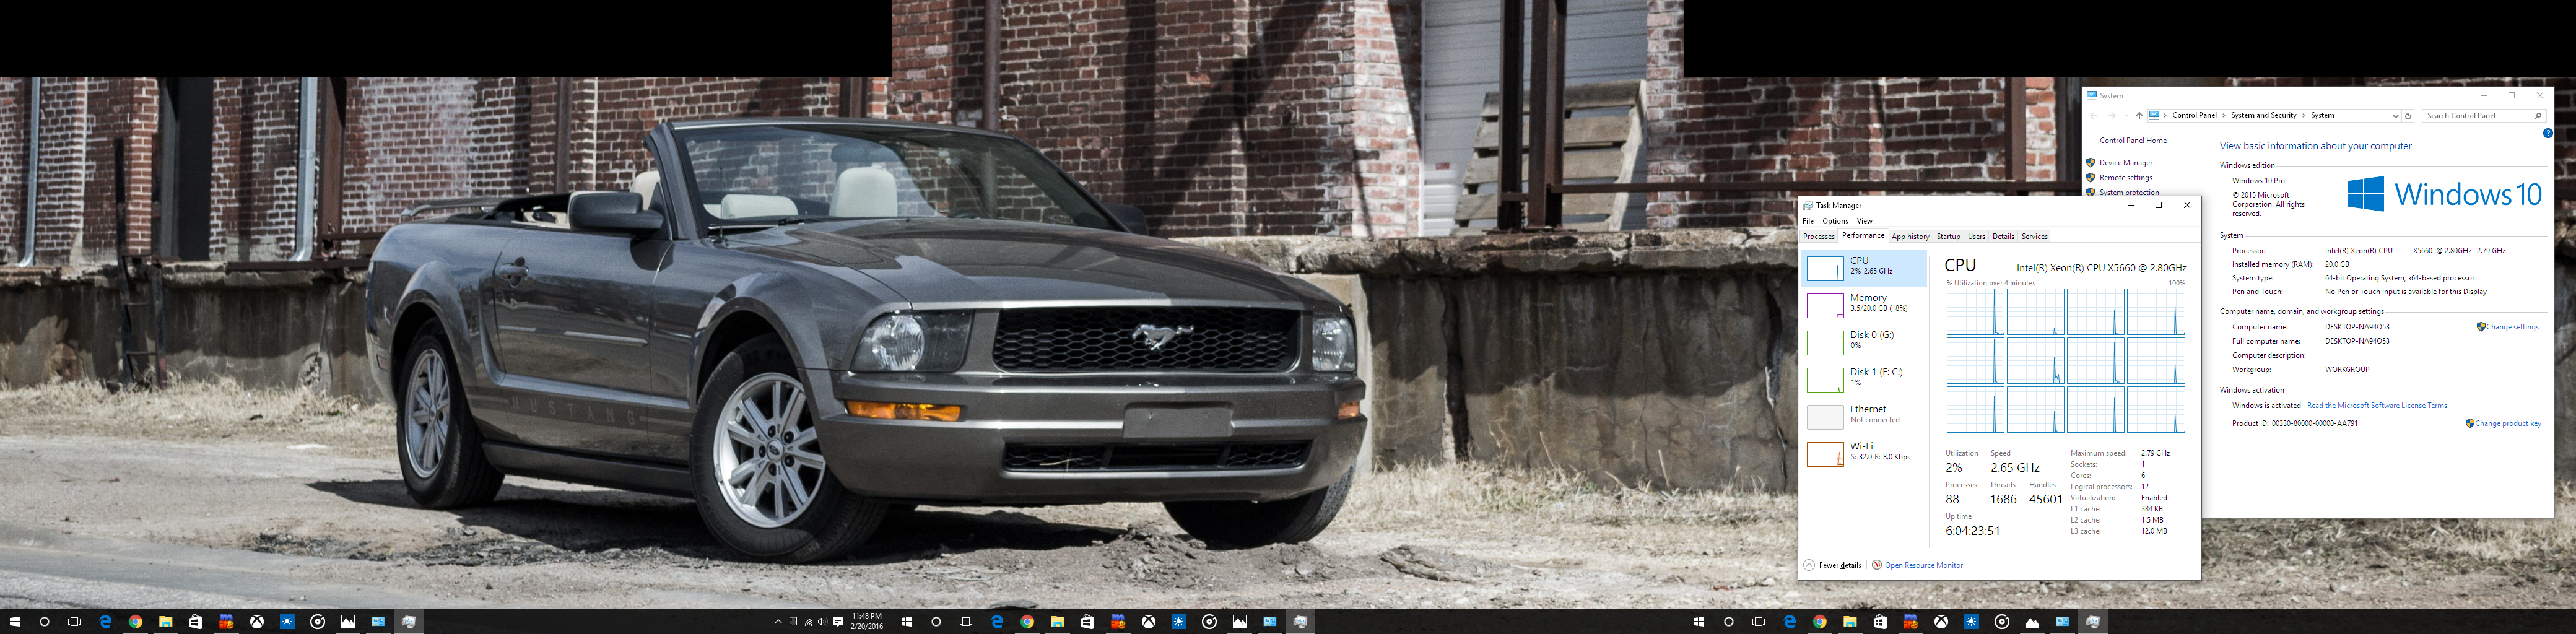Select Disk 0 (G:) performance entry

[x=1864, y=342]
